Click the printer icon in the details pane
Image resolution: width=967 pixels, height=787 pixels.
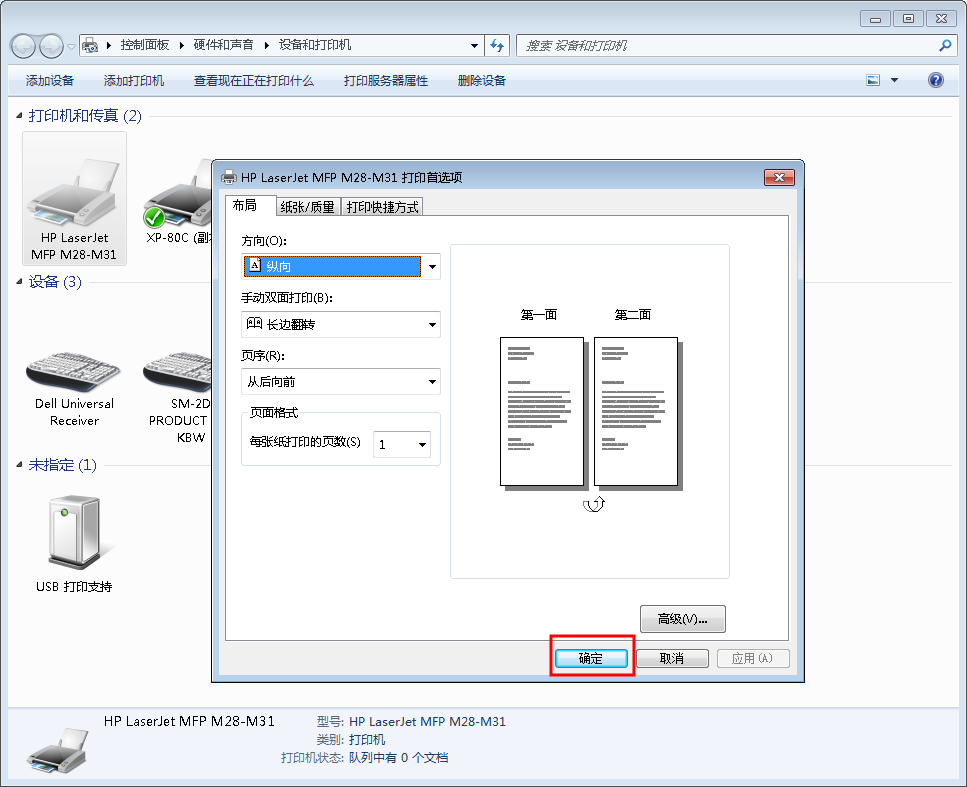(59, 750)
